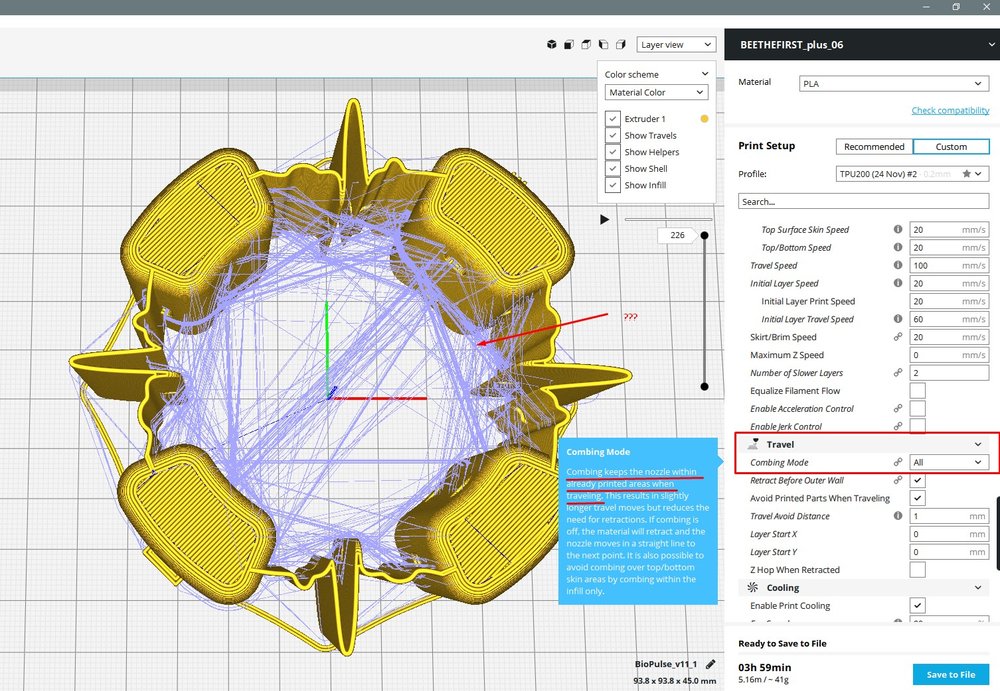Click the link icon beside Combing Mode
Screen dimensions: 1000x691
click(897, 462)
